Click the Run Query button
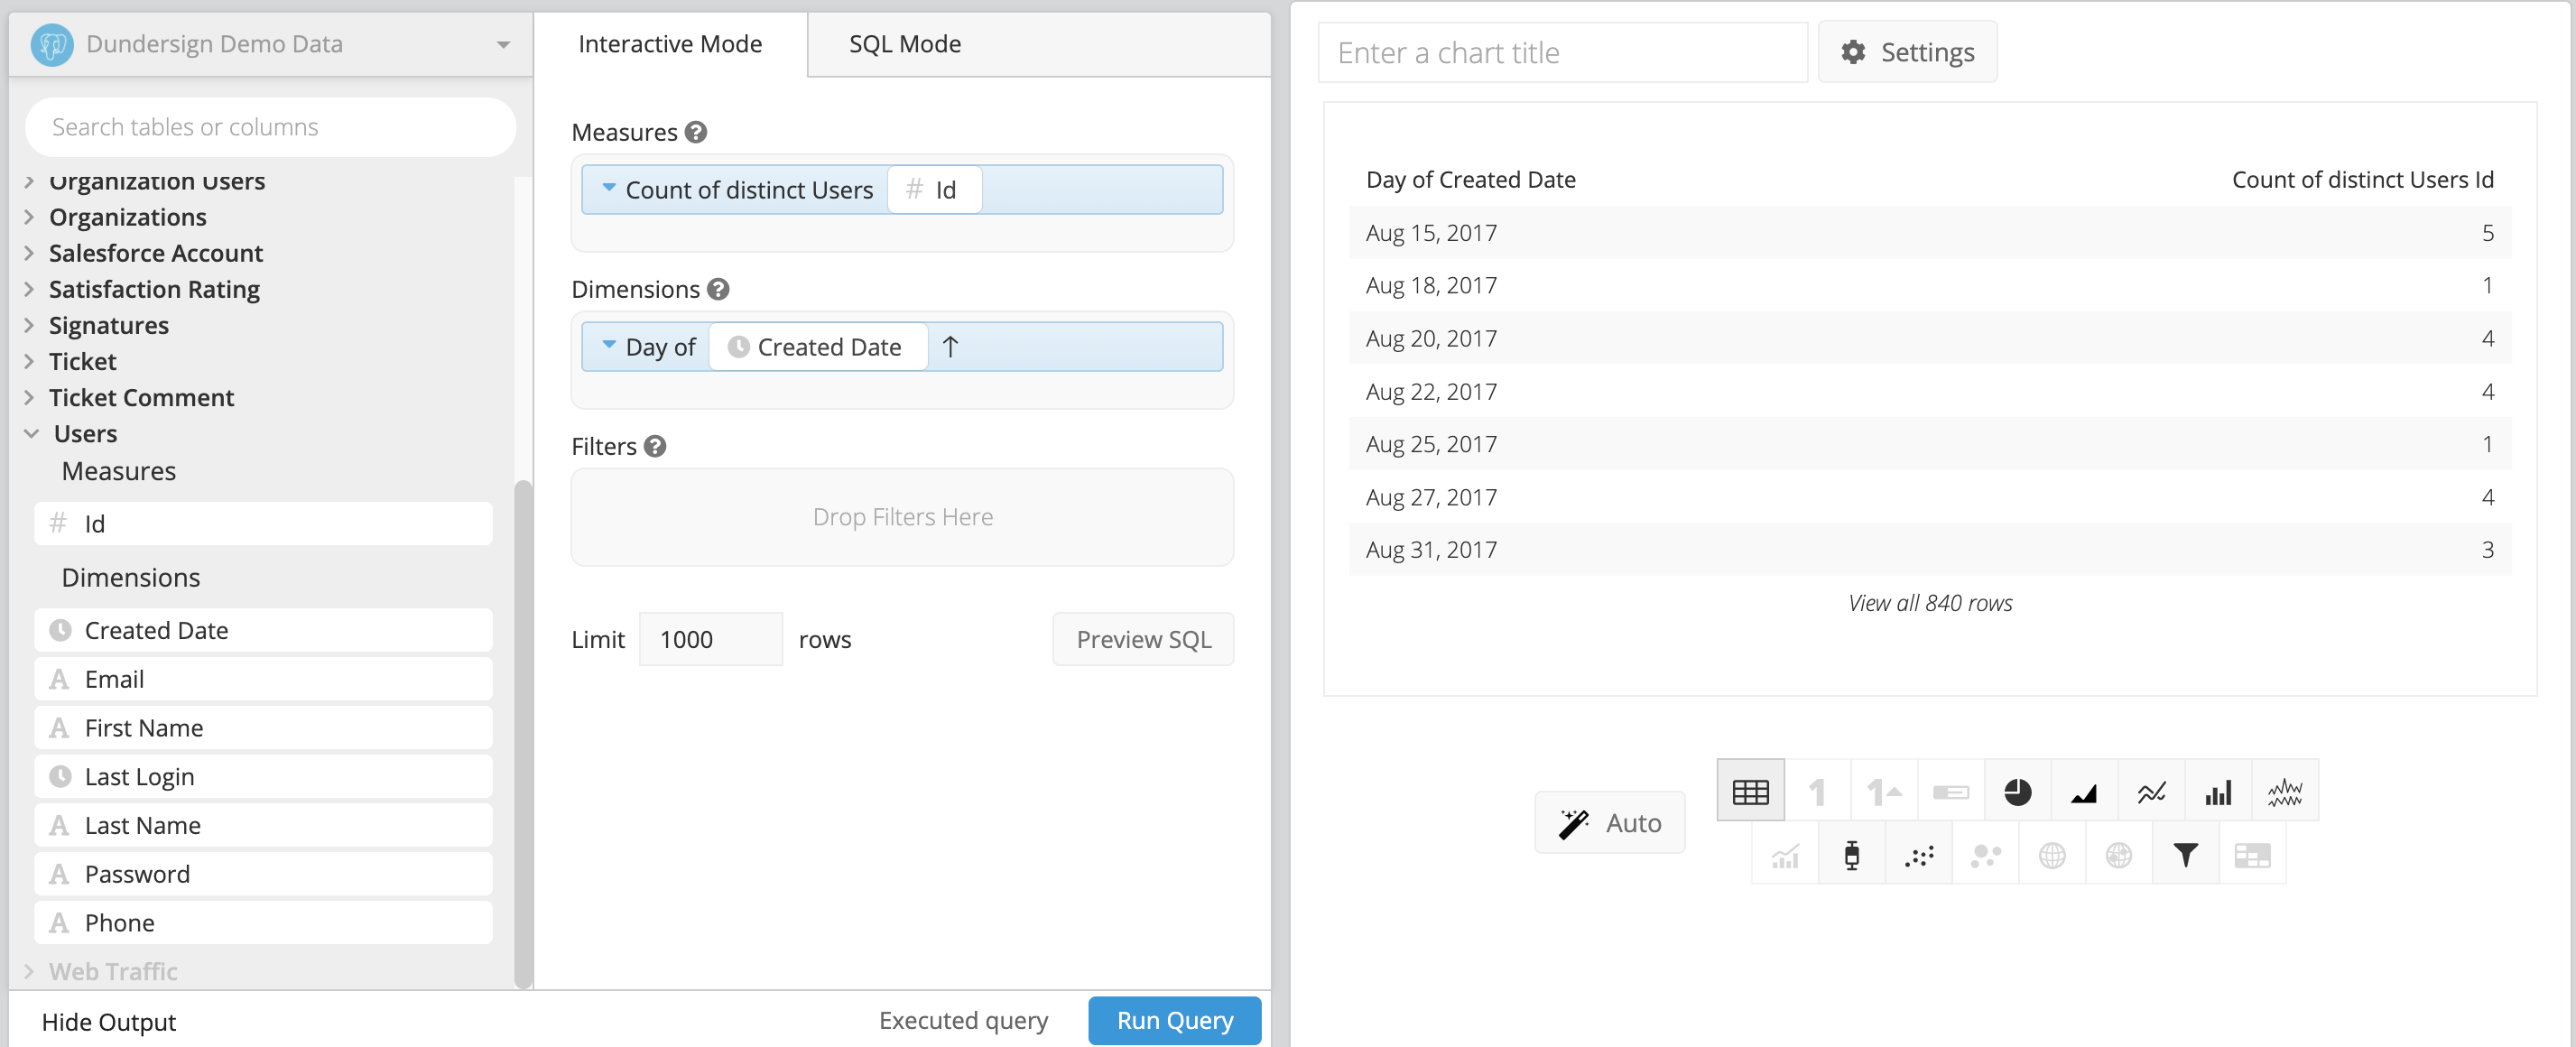Image resolution: width=2576 pixels, height=1047 pixels. [x=1174, y=1021]
